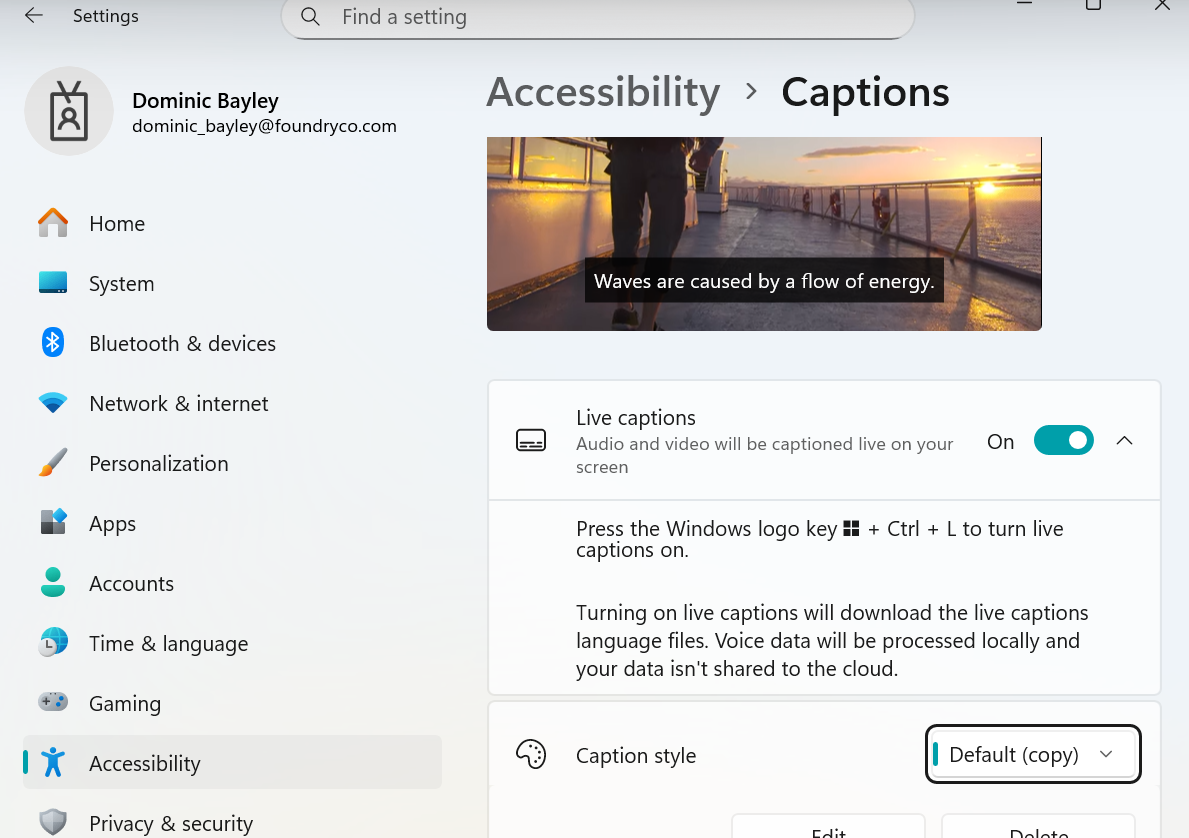Image resolution: width=1189 pixels, height=838 pixels.
Task: Open Privacy & security settings
Action: coord(170,822)
